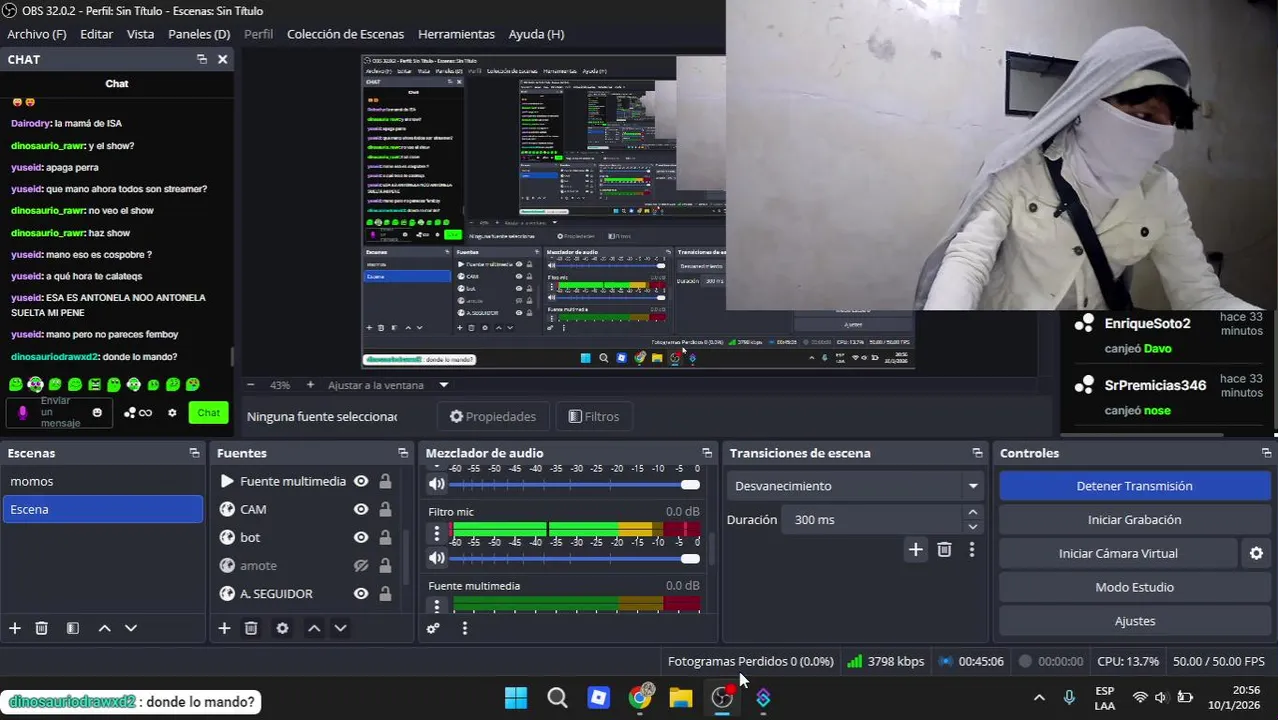
Task: Add a new source in Fuentes
Action: coord(224,628)
